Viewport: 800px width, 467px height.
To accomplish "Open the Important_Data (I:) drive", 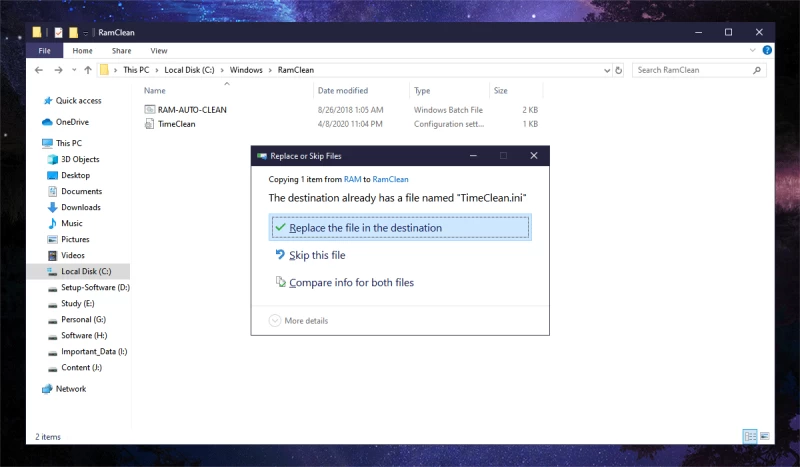I will pos(94,351).
